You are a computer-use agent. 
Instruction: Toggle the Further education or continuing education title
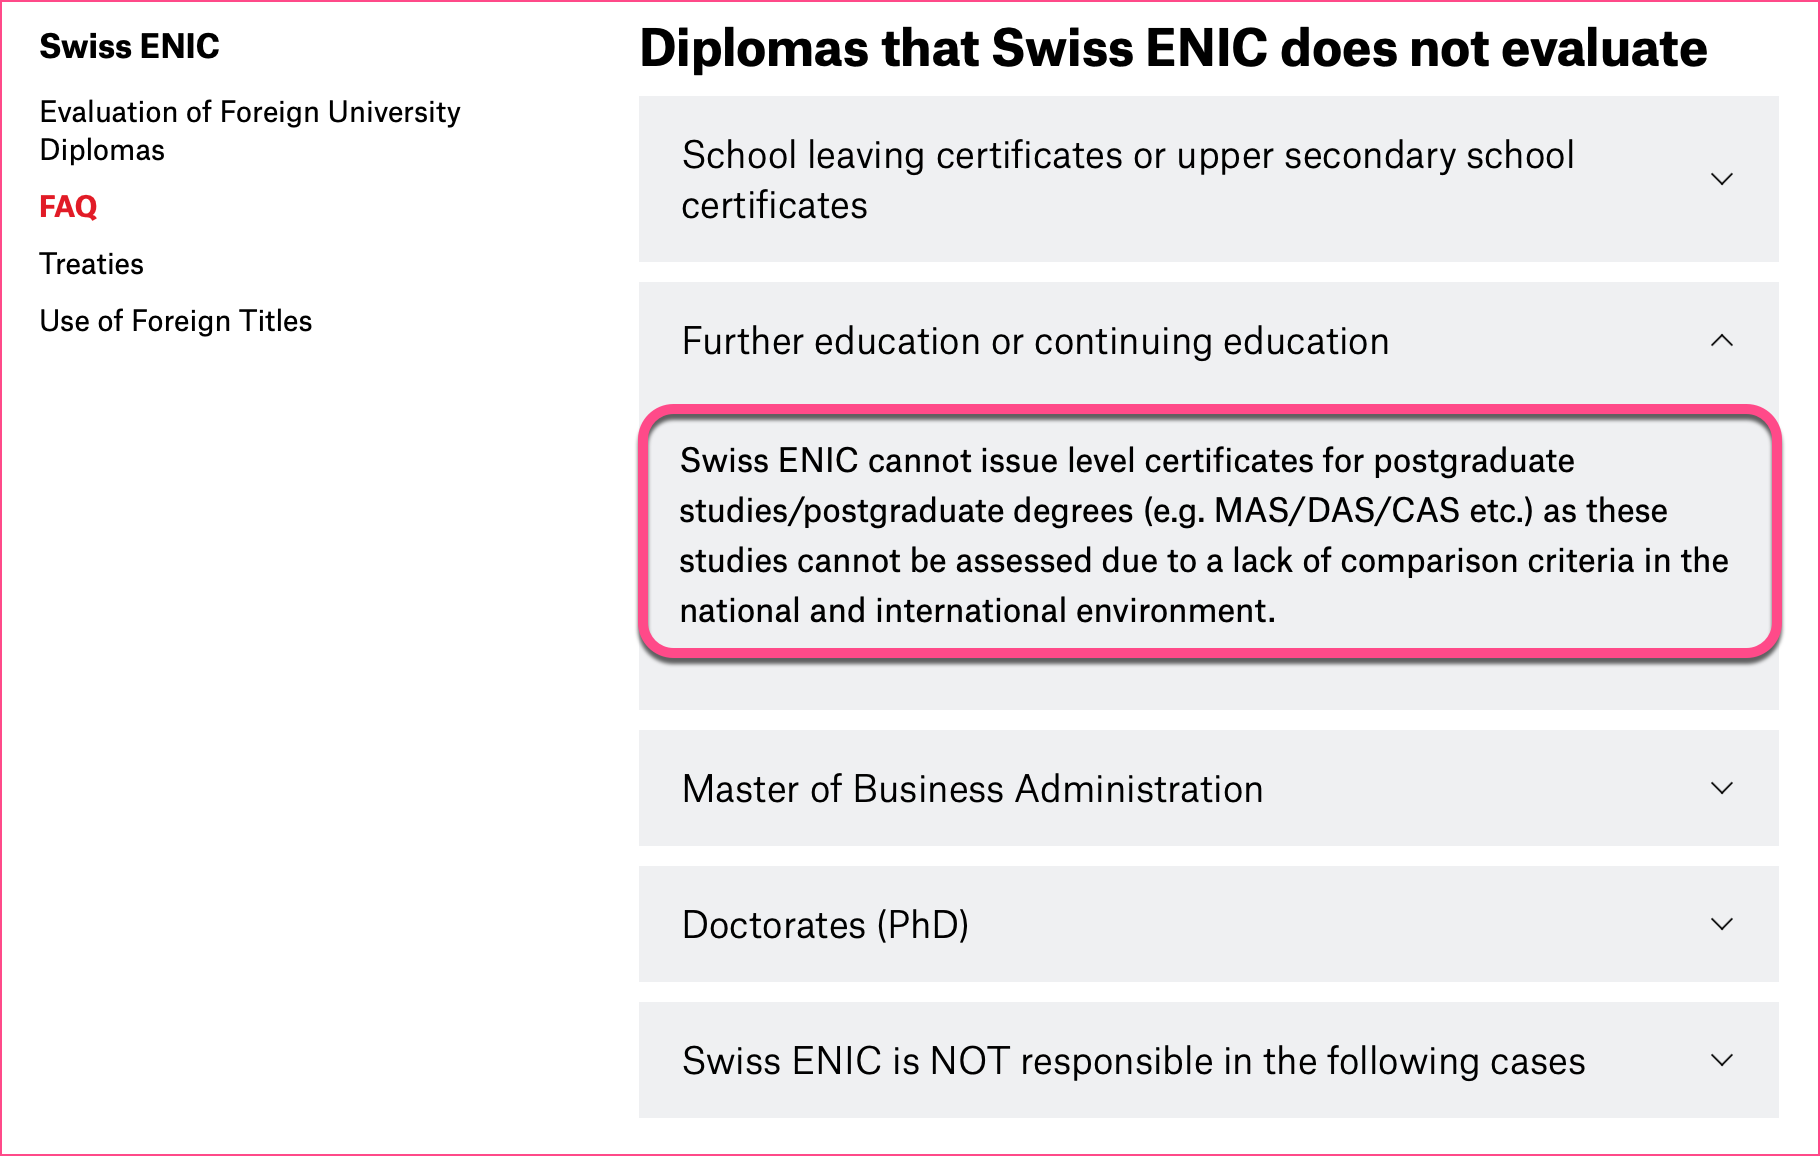coord(1035,342)
